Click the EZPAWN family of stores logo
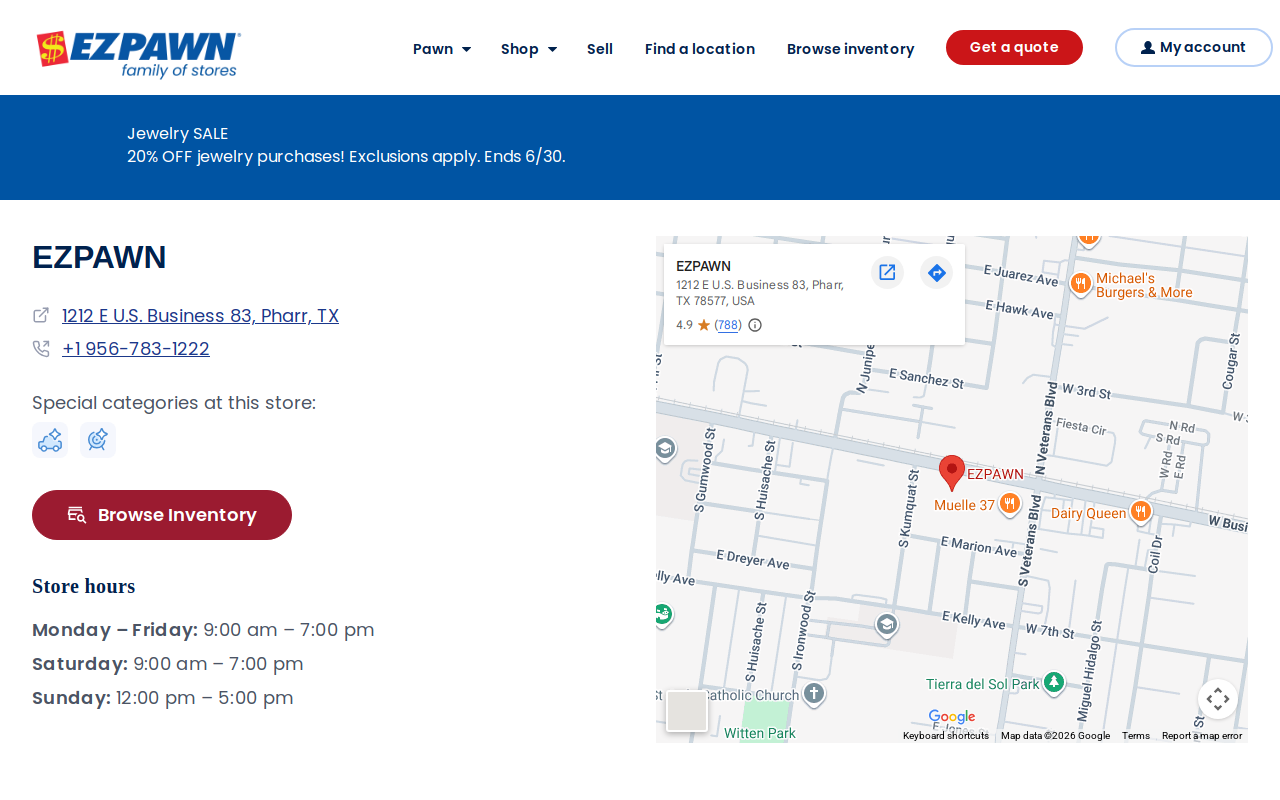 click(x=138, y=53)
